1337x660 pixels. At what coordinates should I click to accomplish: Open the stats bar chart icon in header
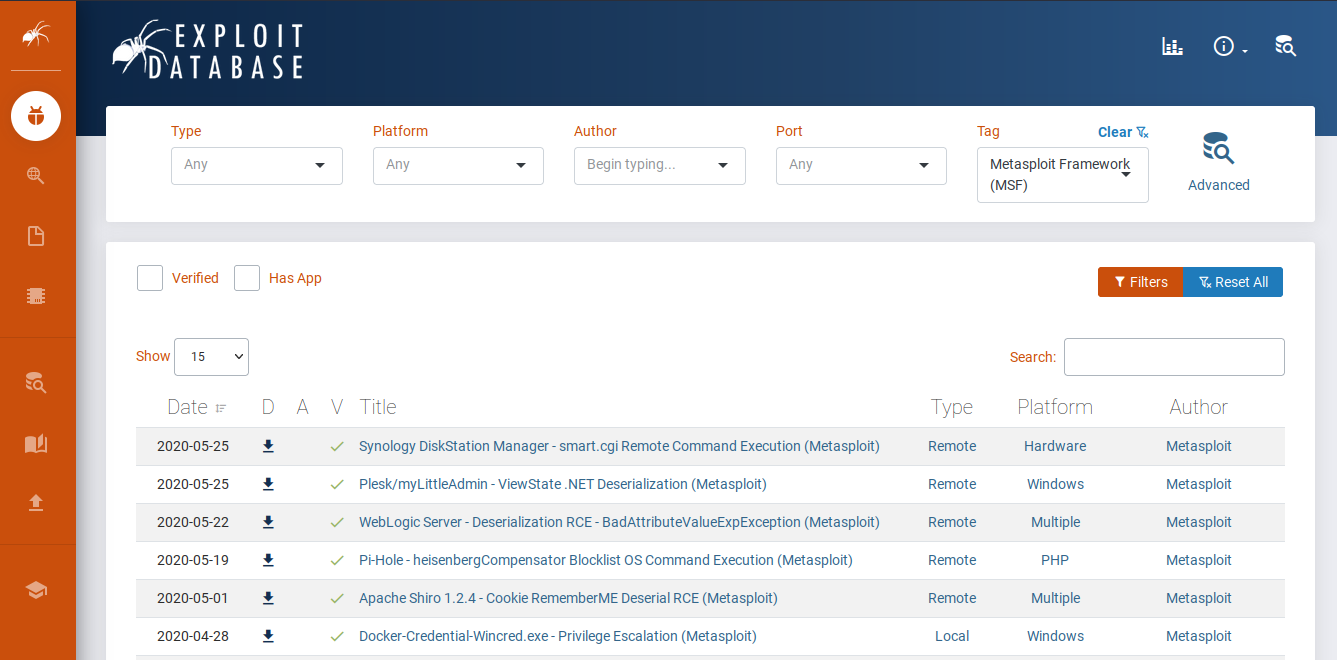coord(1172,46)
